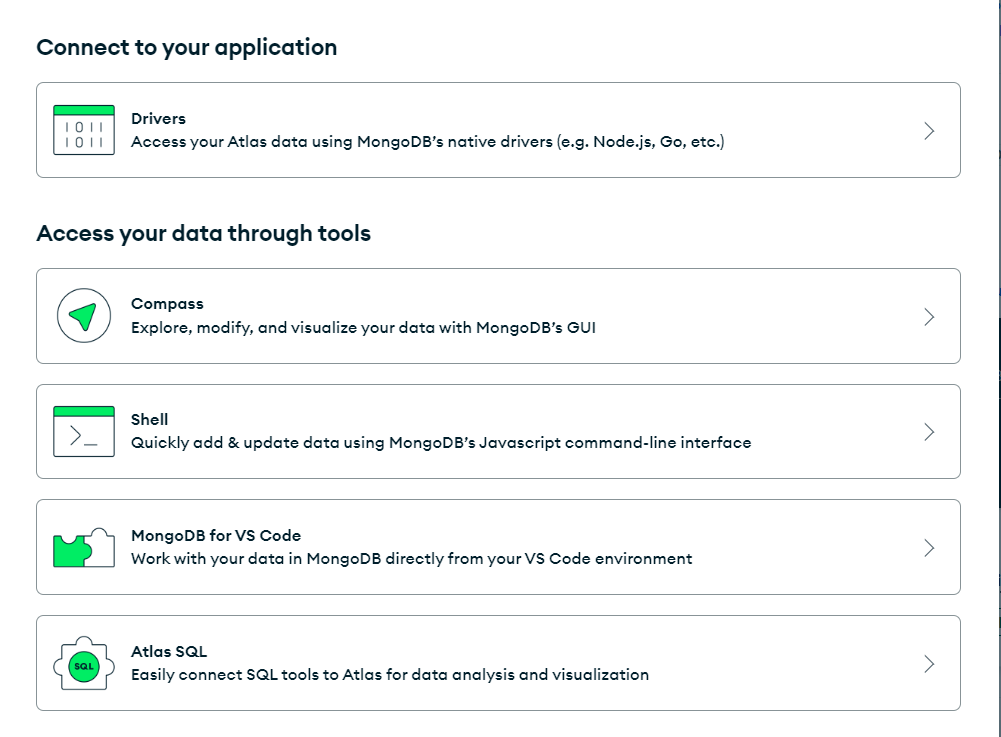Screen dimensions: 1001x737
Task: Expand the Shell option chevron
Action: [929, 432]
